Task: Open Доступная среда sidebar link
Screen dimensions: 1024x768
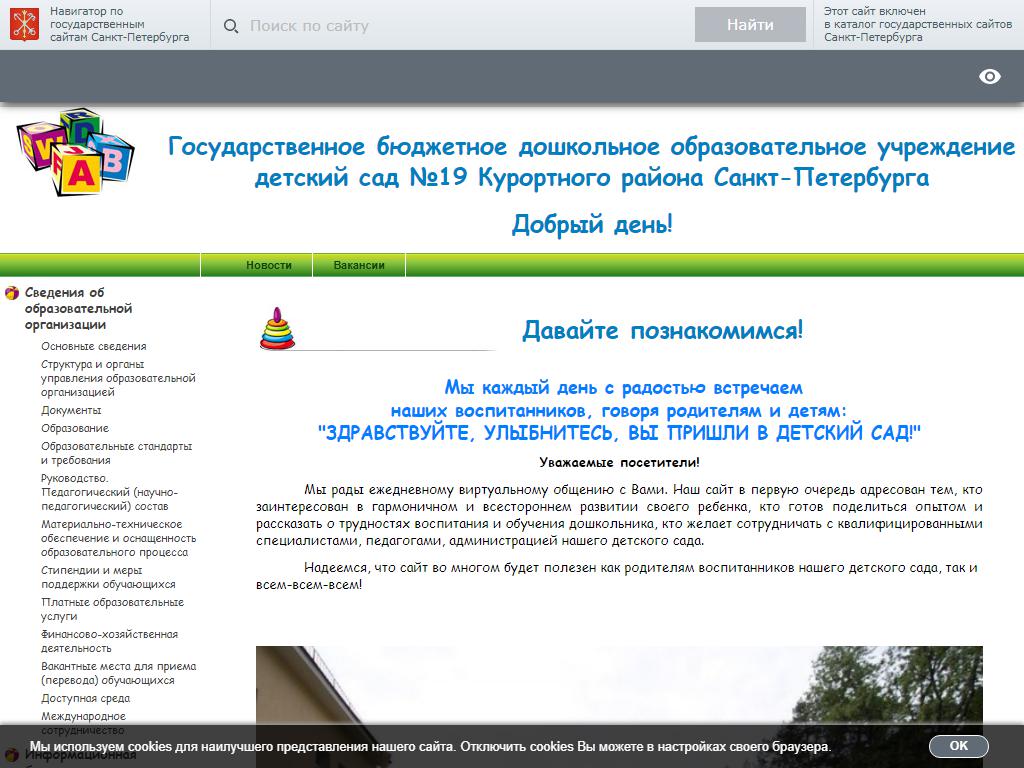Action: 85,698
